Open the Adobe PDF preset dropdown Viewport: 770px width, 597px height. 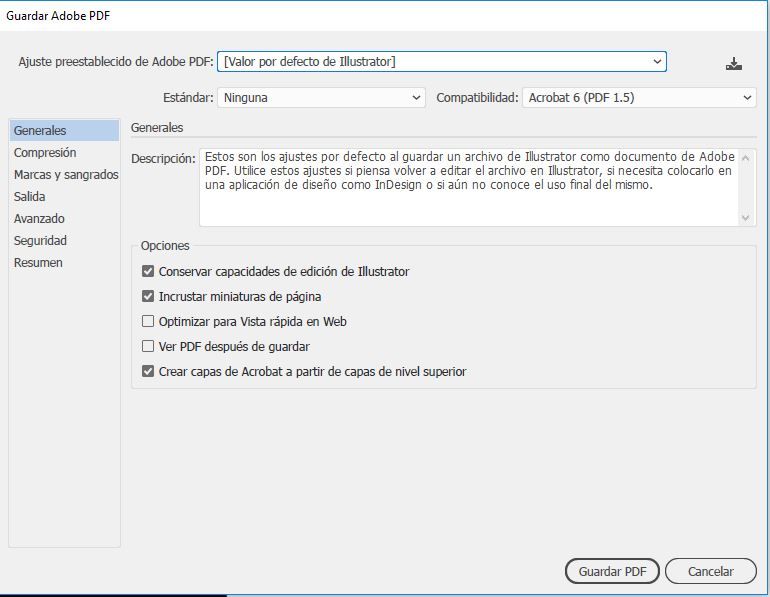coord(441,61)
